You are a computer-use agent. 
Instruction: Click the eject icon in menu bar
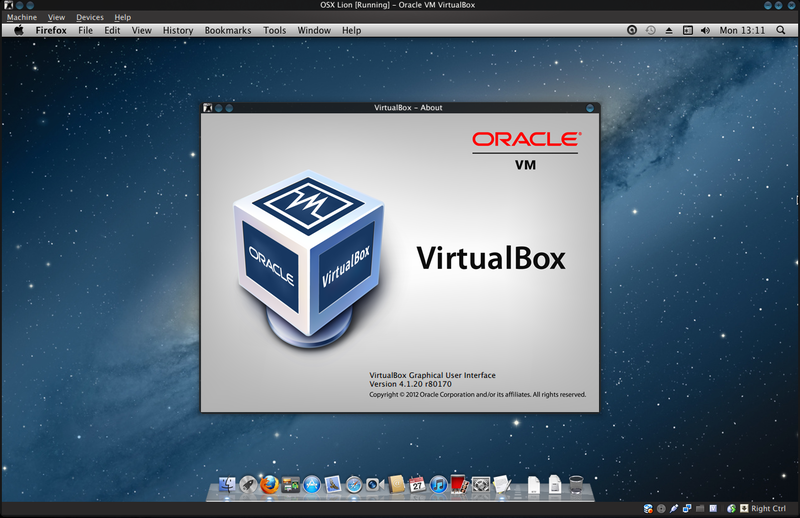[669, 31]
